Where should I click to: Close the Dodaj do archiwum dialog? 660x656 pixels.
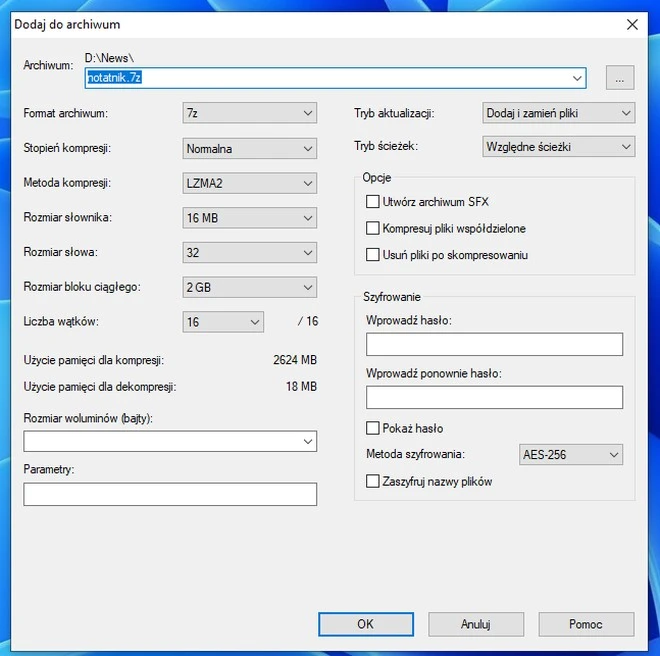click(632, 24)
